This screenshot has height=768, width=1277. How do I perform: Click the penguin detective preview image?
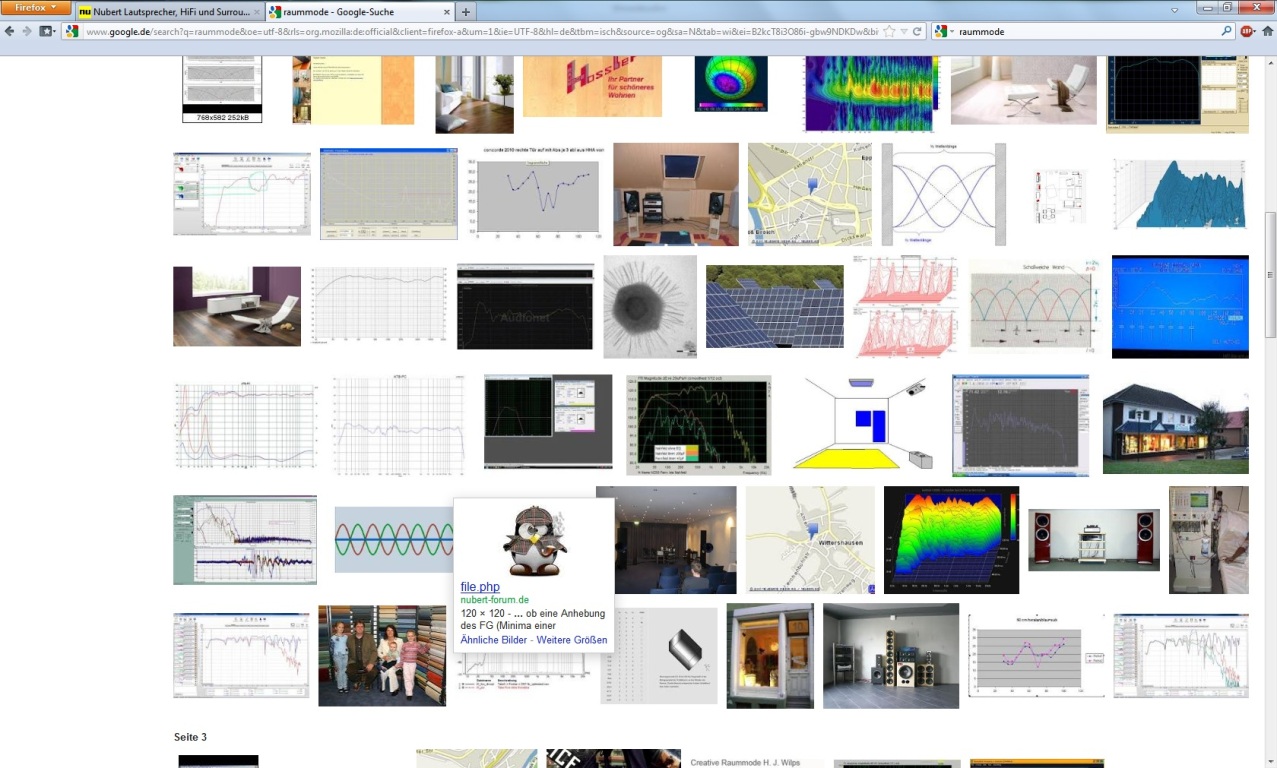pos(533,540)
